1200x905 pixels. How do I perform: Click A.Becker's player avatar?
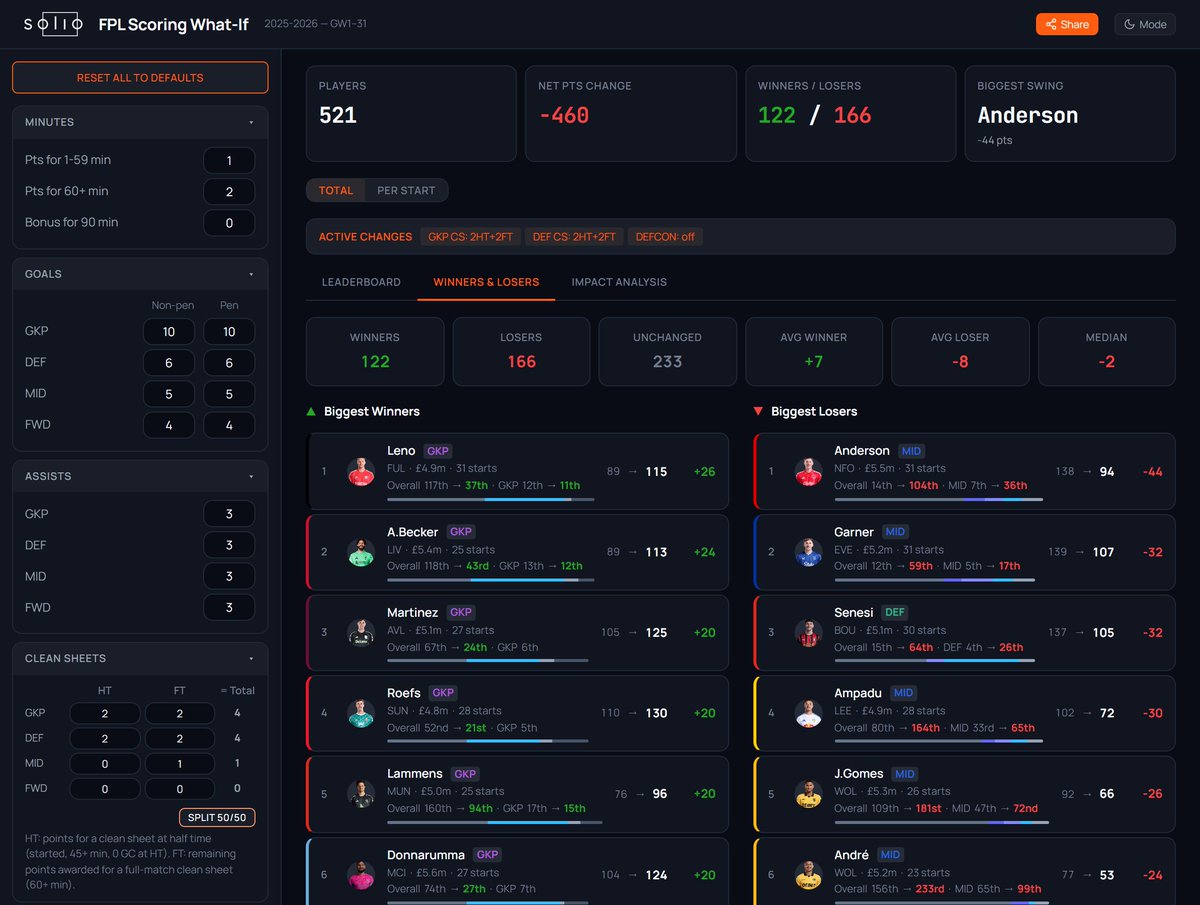pyautogui.click(x=360, y=552)
